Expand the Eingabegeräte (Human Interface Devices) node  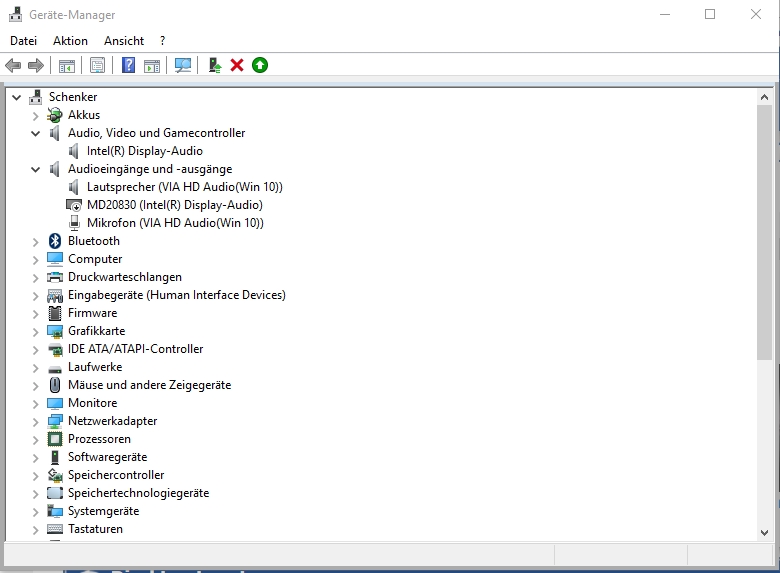pyautogui.click(x=35, y=296)
